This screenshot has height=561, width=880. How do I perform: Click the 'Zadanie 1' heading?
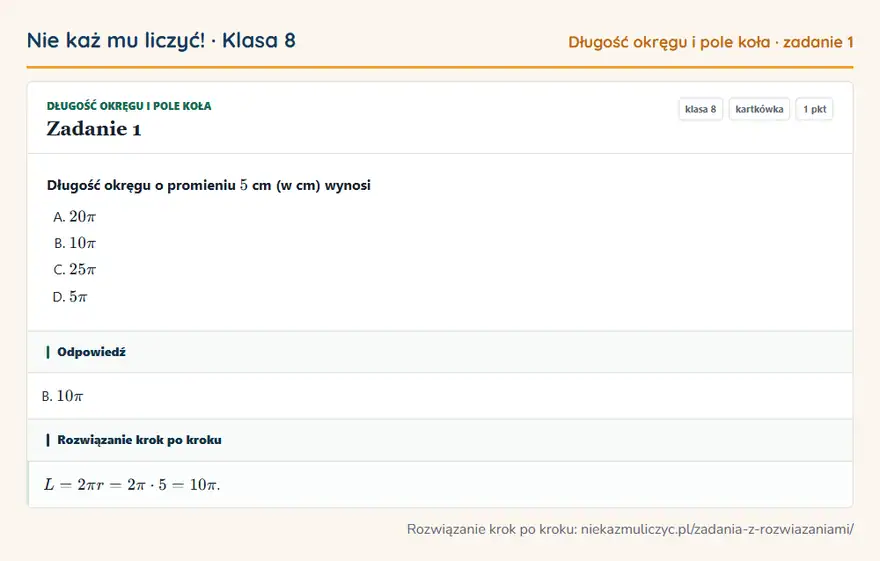click(94, 129)
